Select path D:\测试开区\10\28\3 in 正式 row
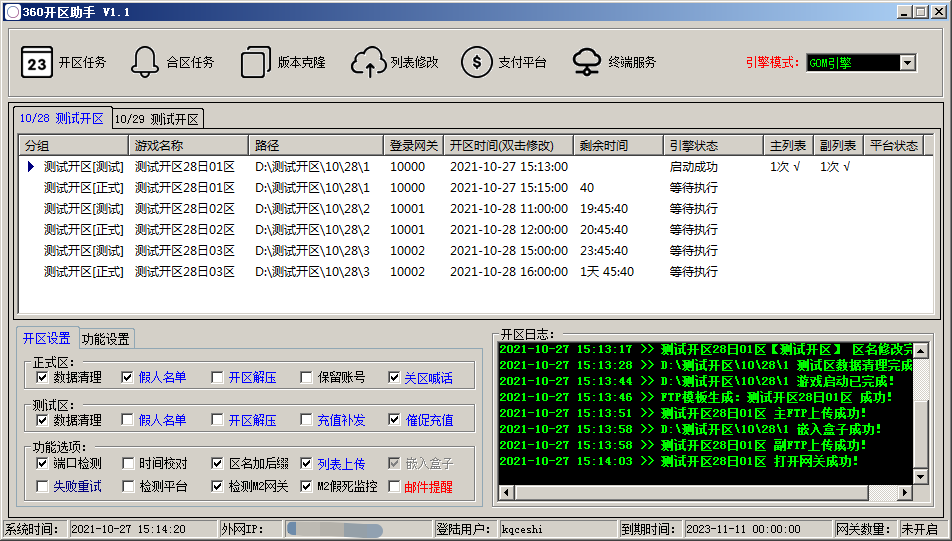Image resolution: width=952 pixels, height=541 pixels. coord(312,271)
